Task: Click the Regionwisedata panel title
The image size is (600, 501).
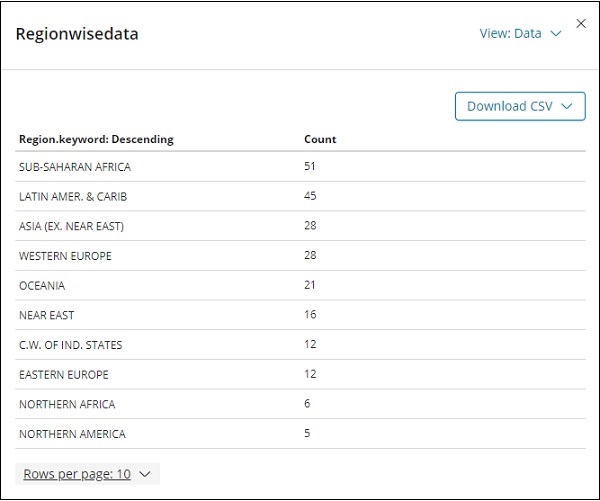Action: (x=78, y=35)
